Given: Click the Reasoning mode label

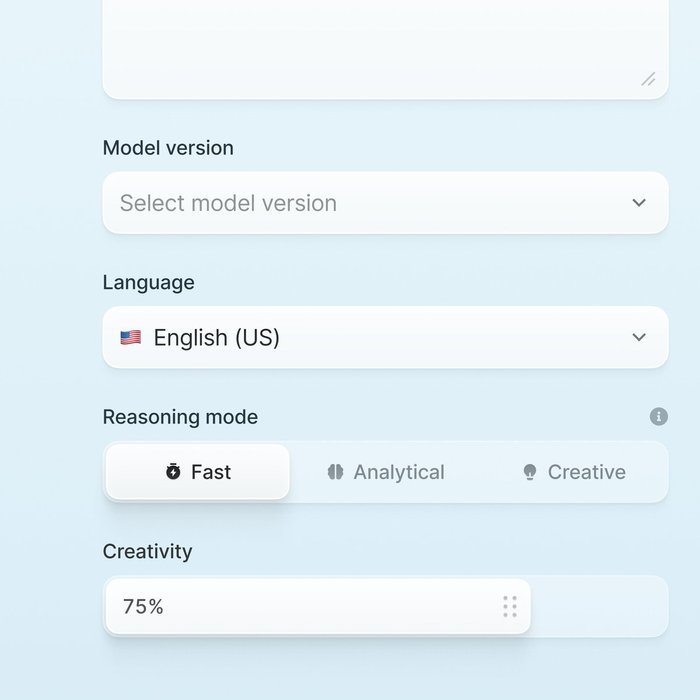Looking at the screenshot, I should [x=180, y=417].
